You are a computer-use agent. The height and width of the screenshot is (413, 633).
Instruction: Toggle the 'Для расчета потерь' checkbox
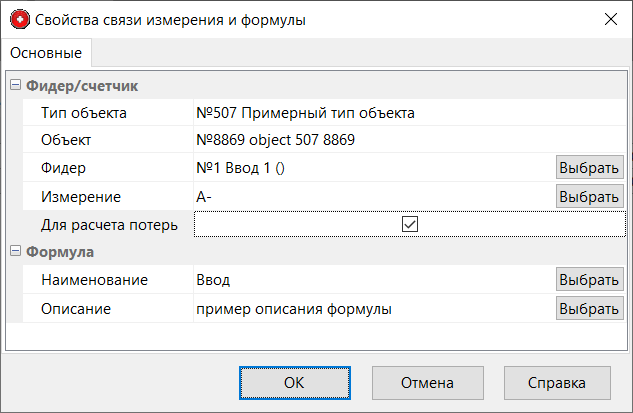[409, 225]
